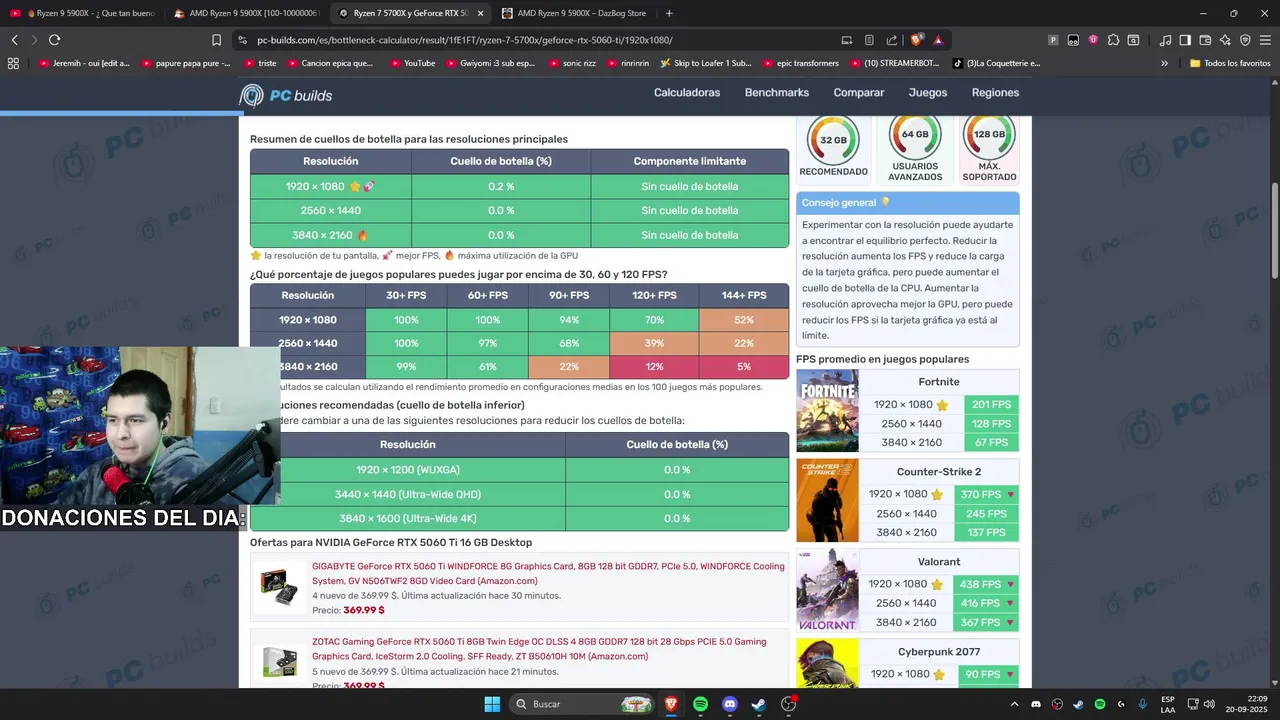Screen dimensions: 1280x720
Task: Click the GIGABYTE graphics card product image
Action: coord(279,587)
